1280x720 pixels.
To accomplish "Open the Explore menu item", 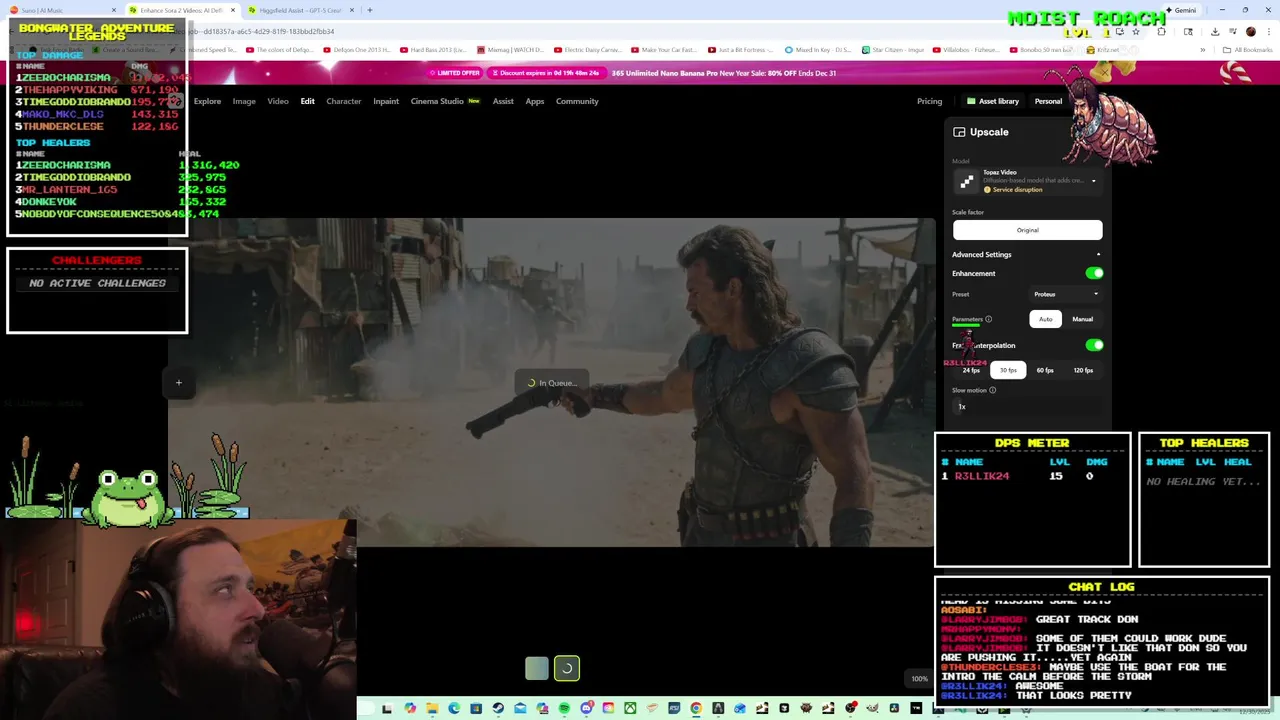I will point(207,101).
